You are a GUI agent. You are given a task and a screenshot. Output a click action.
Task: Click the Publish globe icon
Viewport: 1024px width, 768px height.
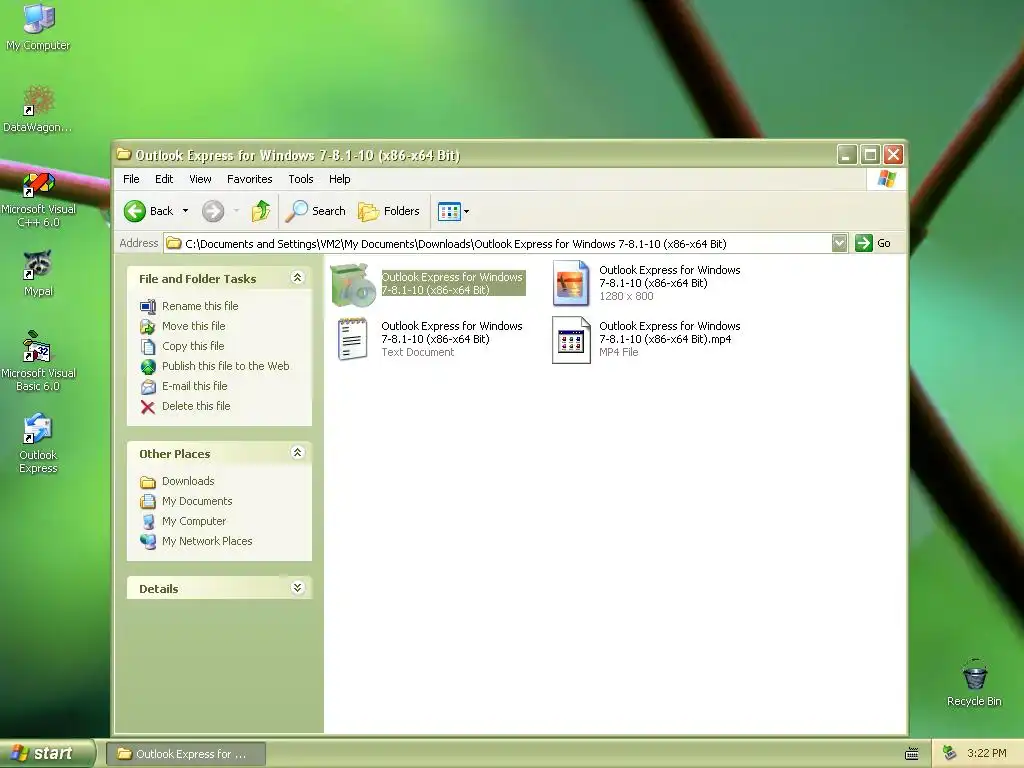coord(148,366)
